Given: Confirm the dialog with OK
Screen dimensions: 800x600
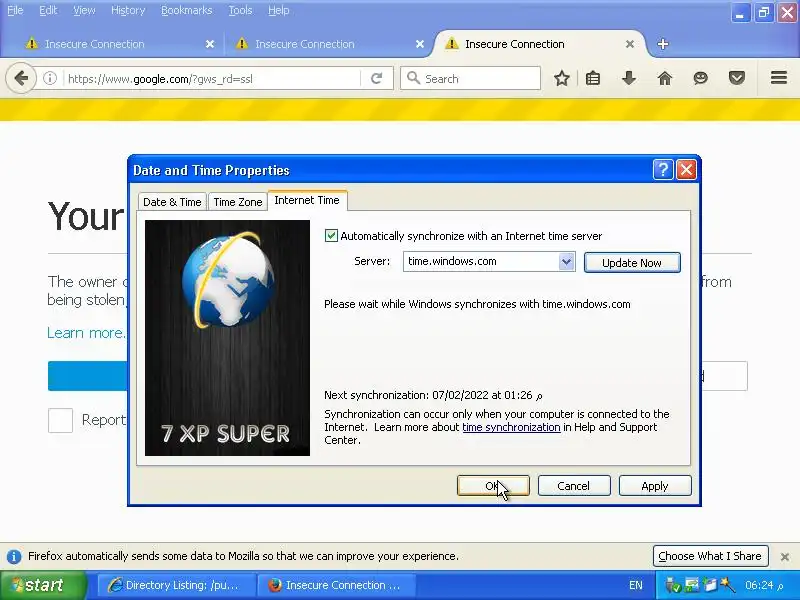Looking at the screenshot, I should pos(493,486).
